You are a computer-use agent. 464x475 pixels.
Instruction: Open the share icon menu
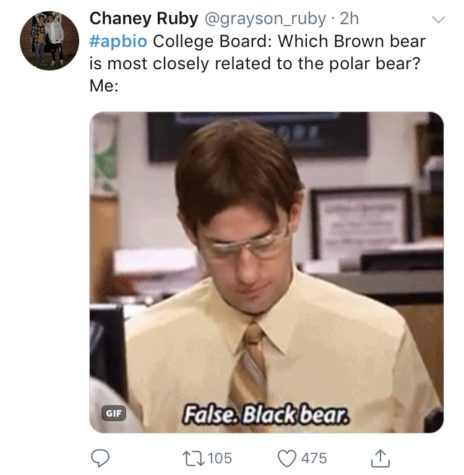[380, 458]
